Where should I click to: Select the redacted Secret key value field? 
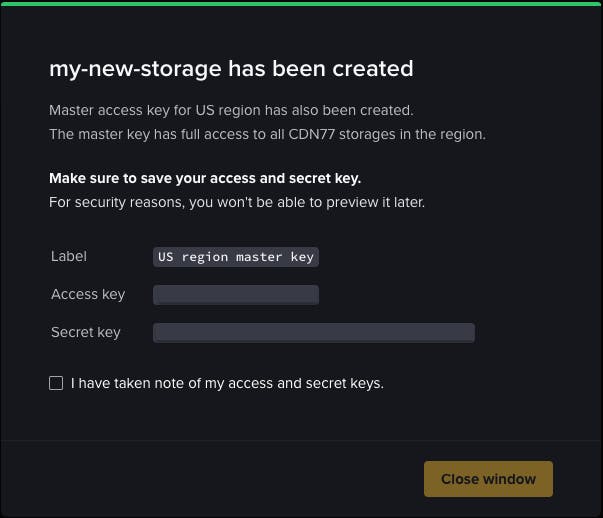[x=313, y=332]
